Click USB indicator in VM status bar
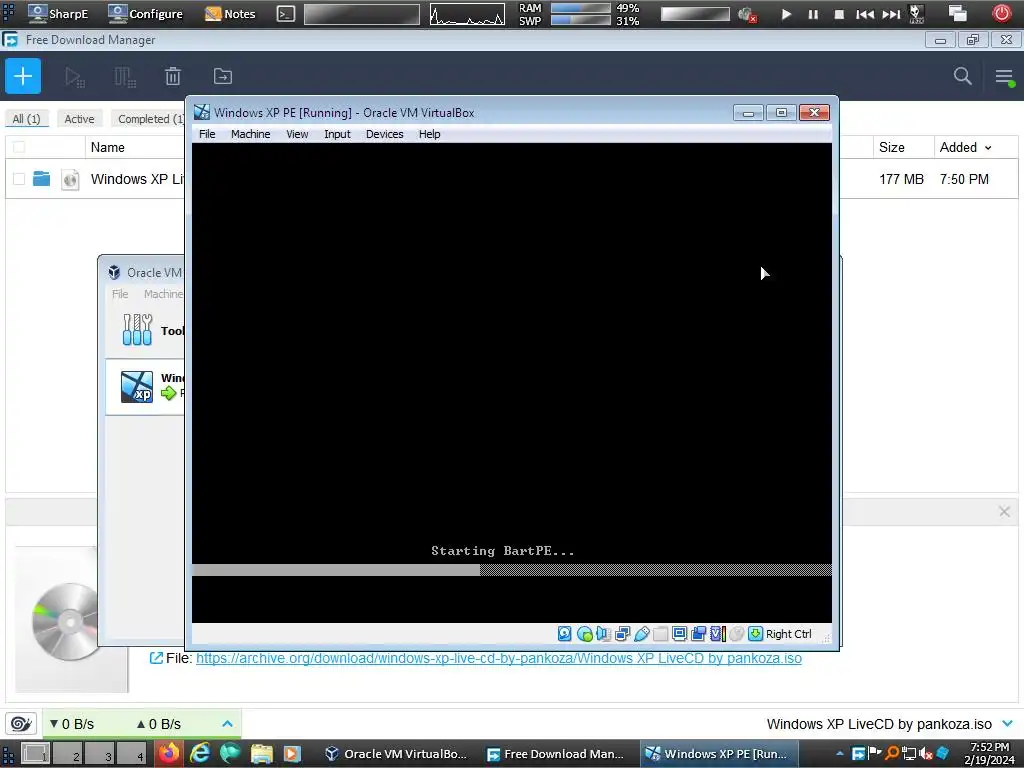1024x768 pixels. click(x=641, y=633)
